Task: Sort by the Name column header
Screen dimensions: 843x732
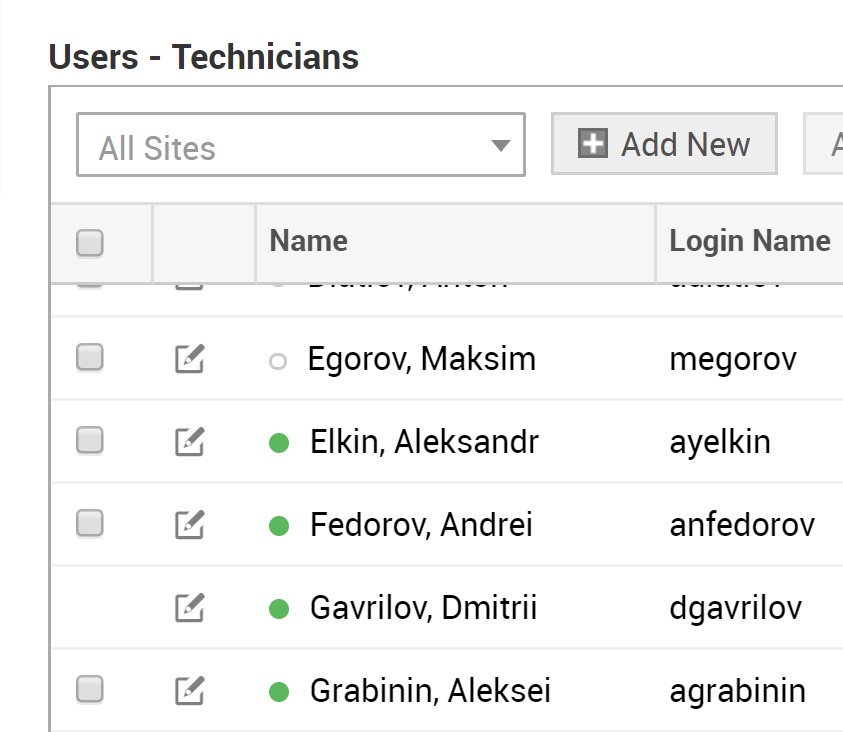Action: pyautogui.click(x=309, y=241)
